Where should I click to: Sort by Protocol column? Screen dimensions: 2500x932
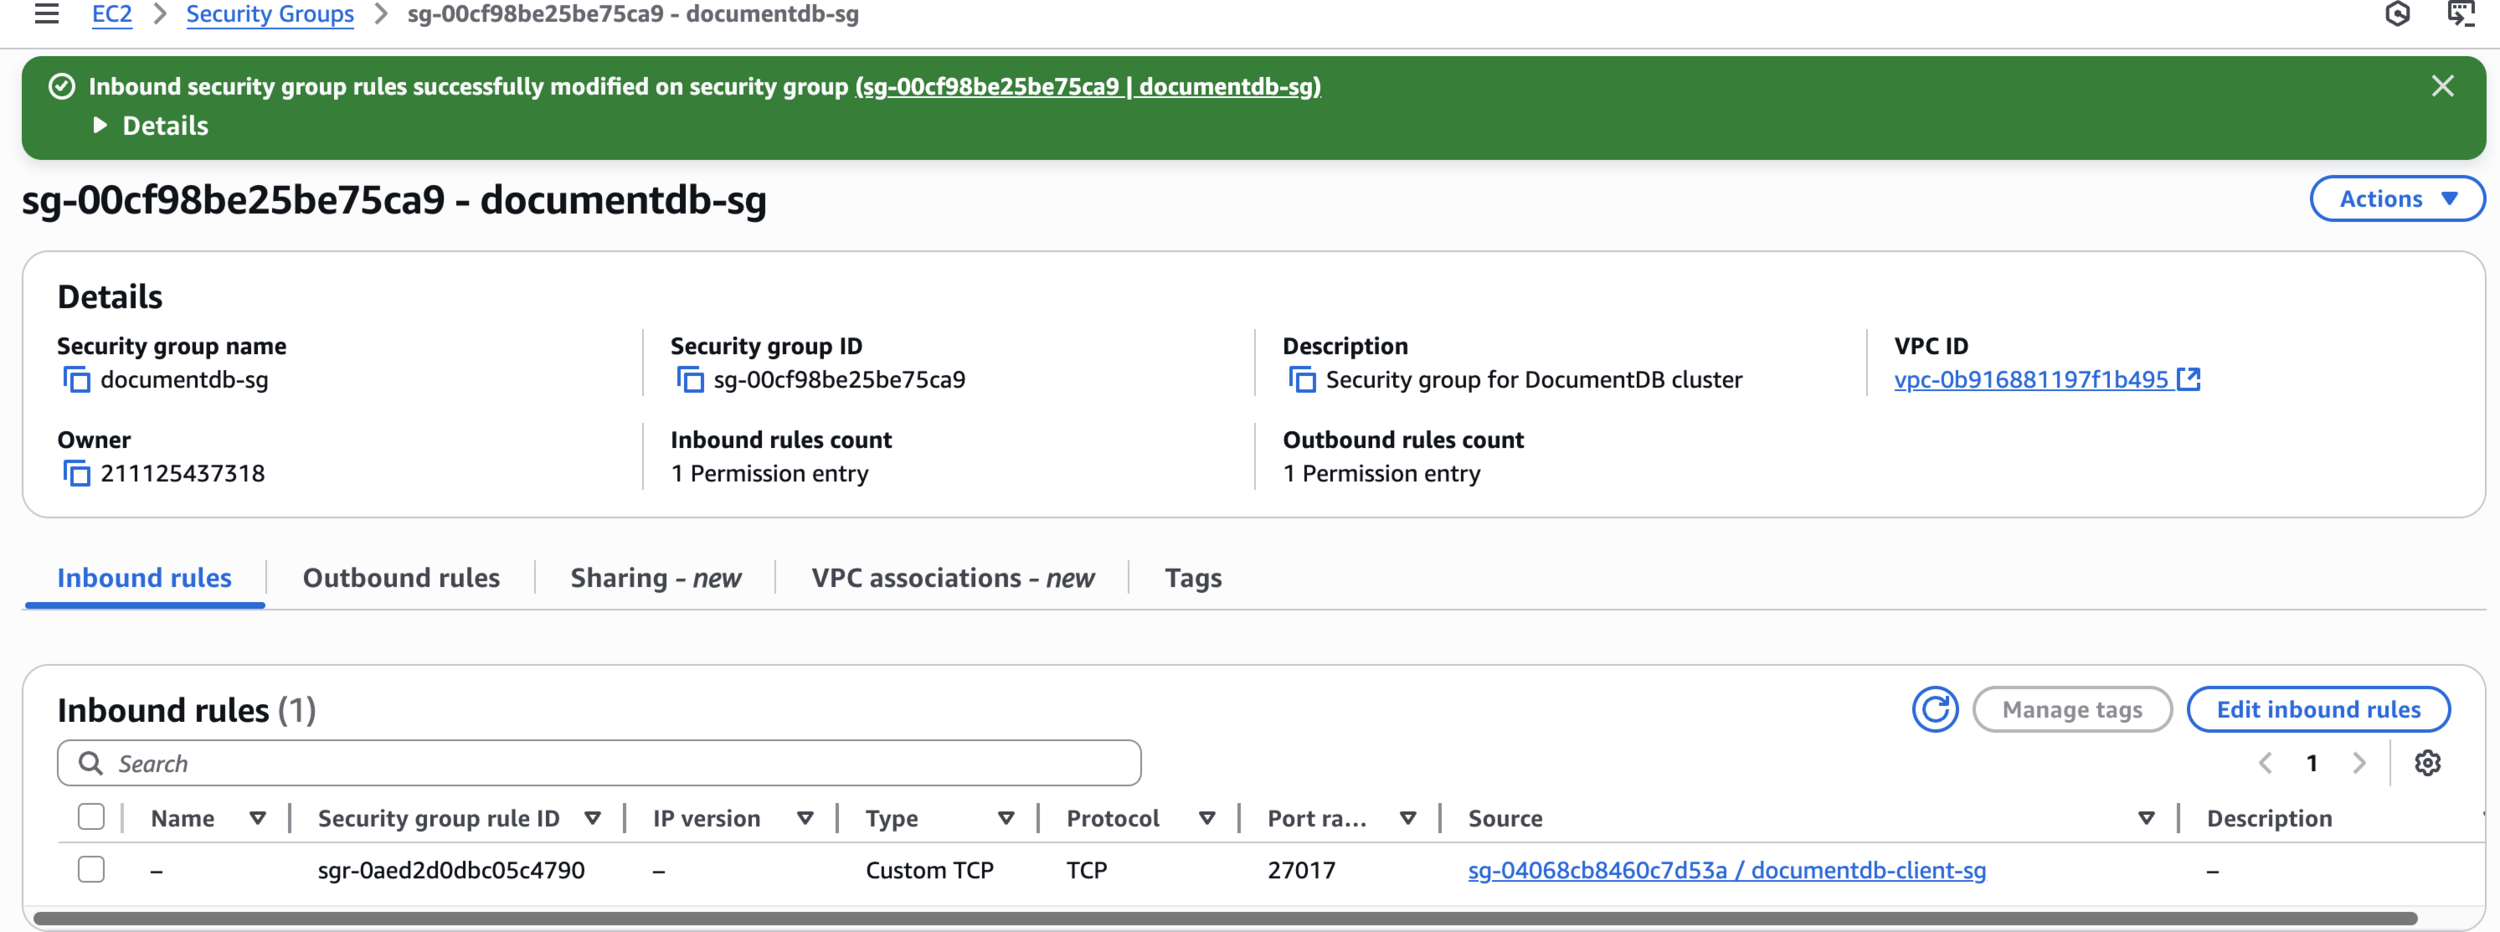[1207, 819]
